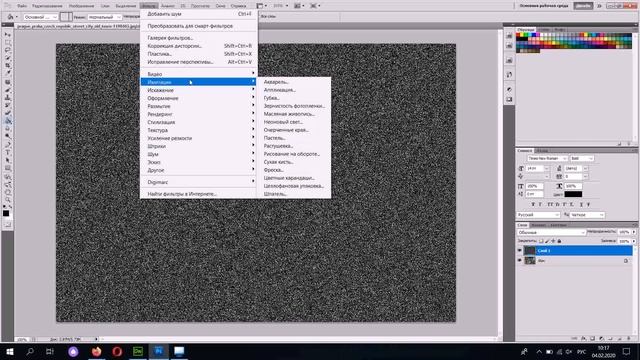Click the black text color swatch

(573, 194)
